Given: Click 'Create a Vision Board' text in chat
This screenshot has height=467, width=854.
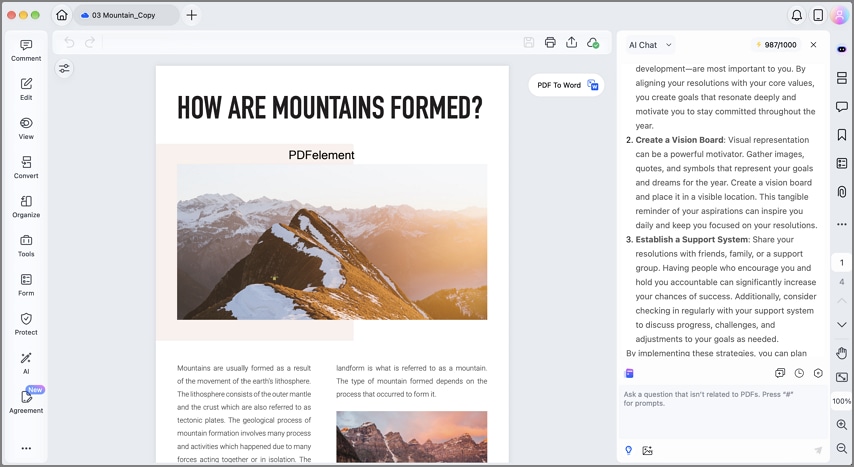Looking at the screenshot, I should tap(679, 140).
